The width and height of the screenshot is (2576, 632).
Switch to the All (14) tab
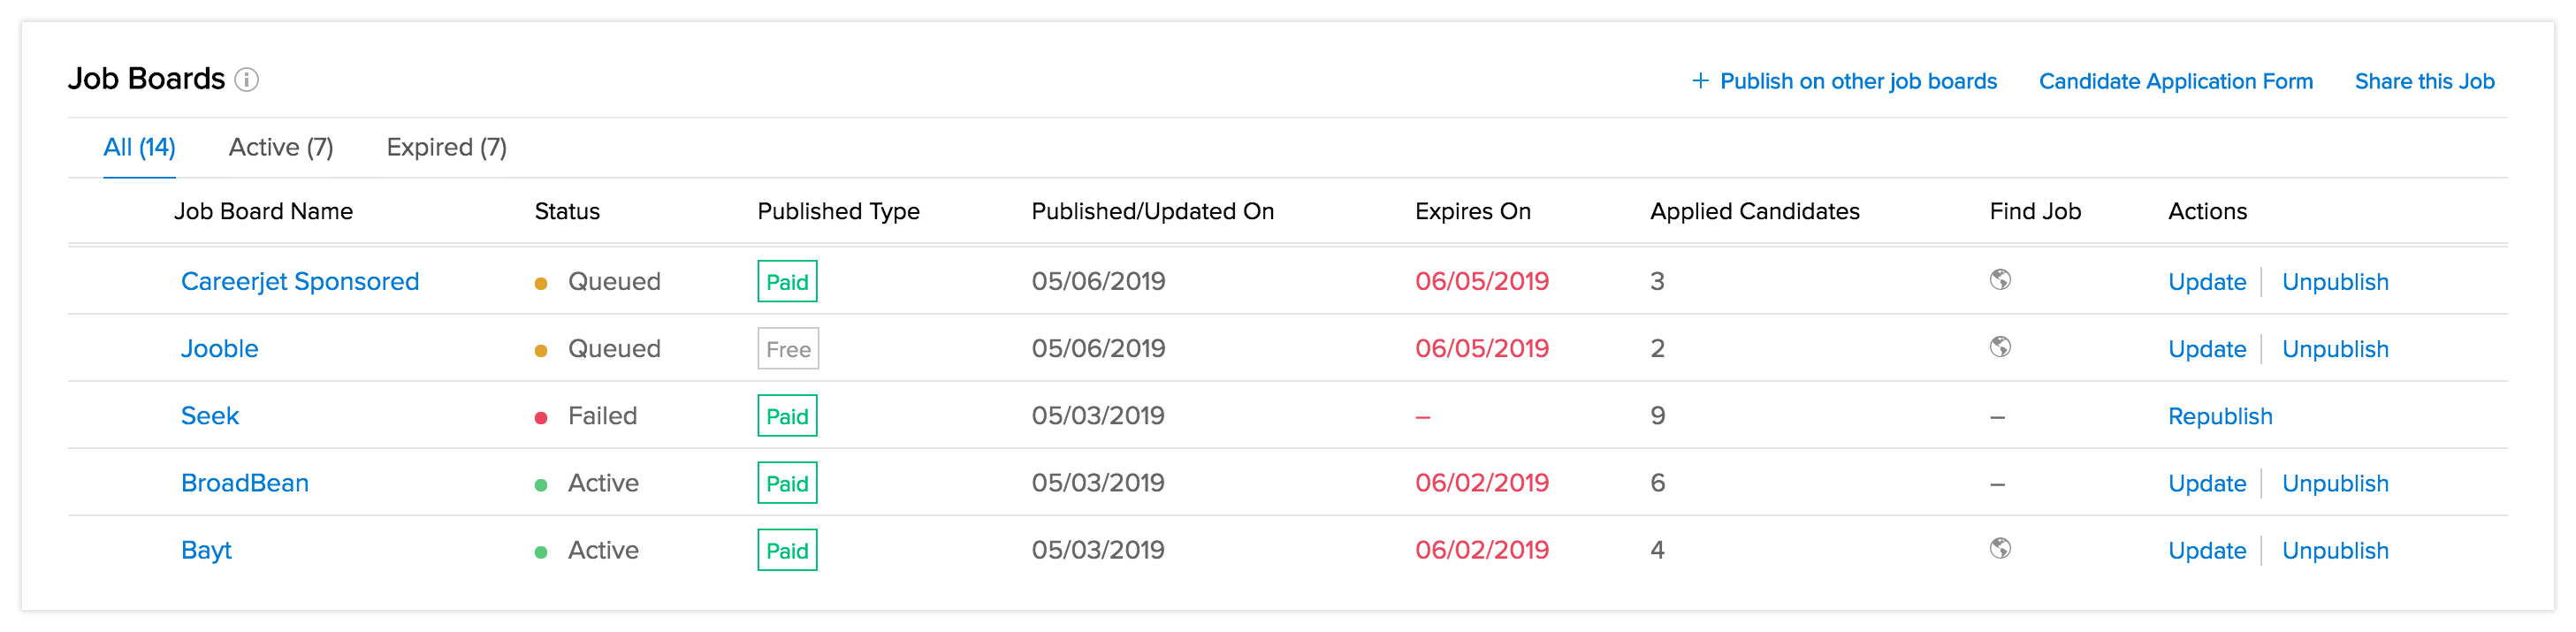coord(139,148)
